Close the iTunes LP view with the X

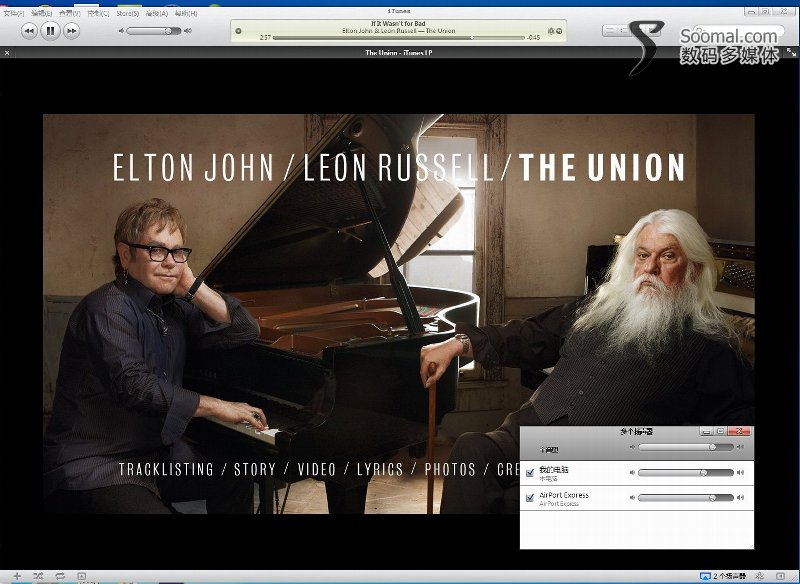point(7,53)
